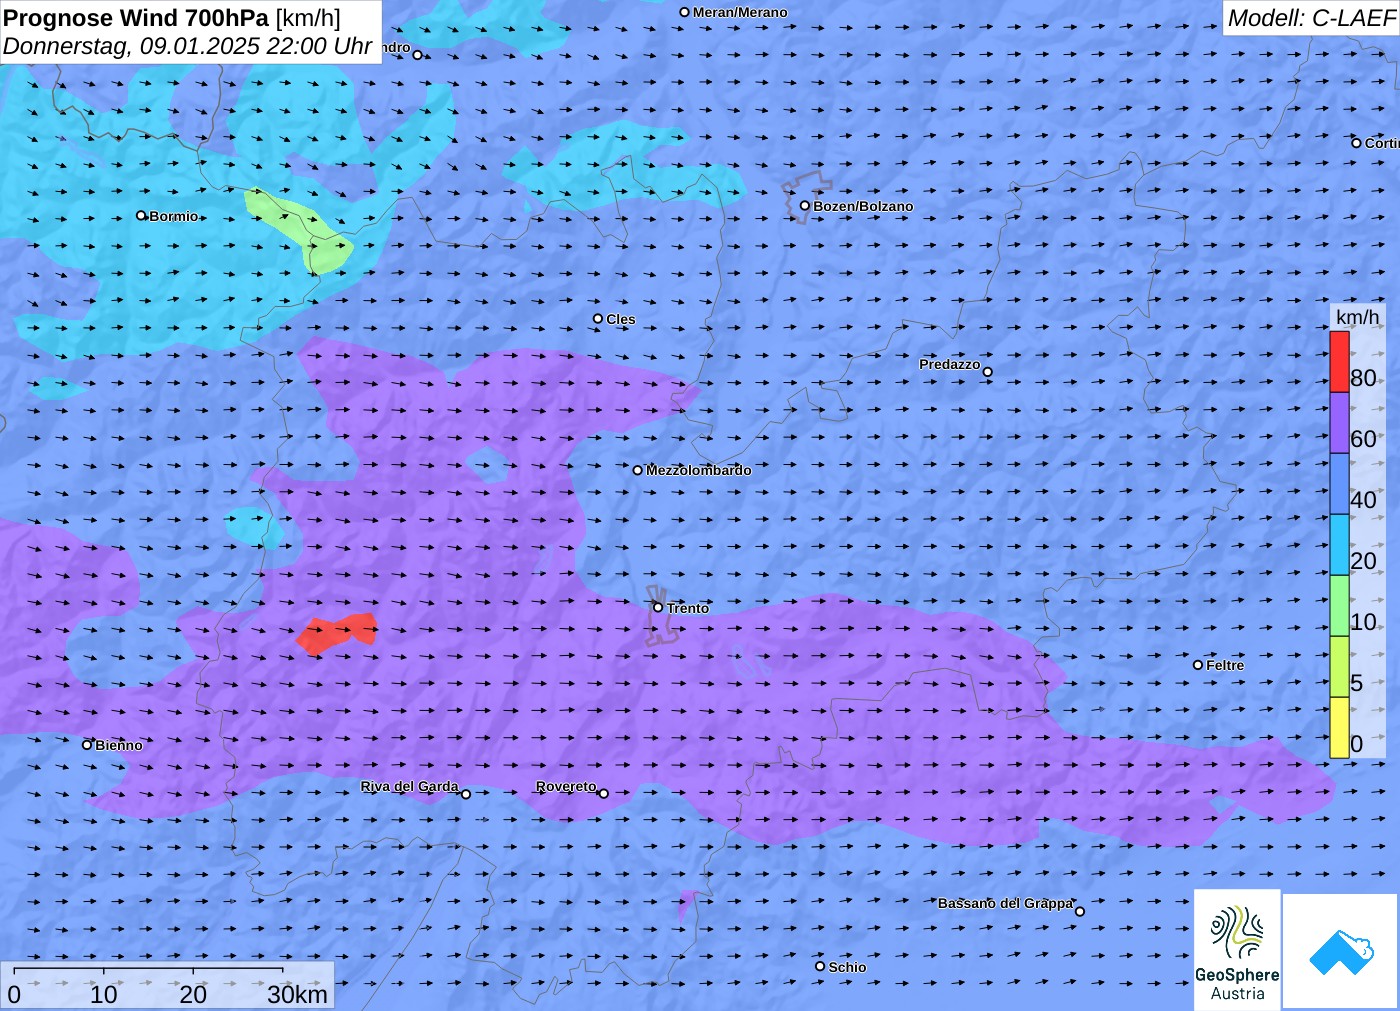The height and width of the screenshot is (1011, 1400).
Task: Click the Mezzolombardo town marker
Action: [x=638, y=470]
